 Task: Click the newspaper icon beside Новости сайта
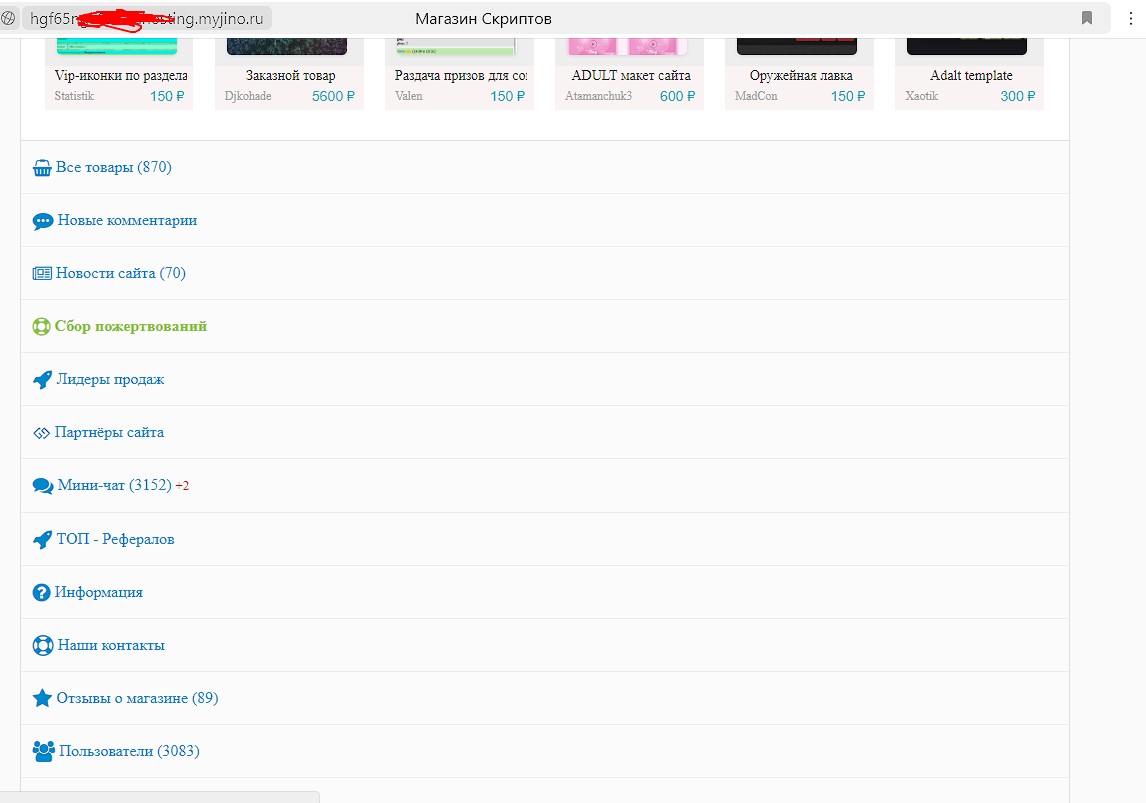tap(42, 274)
